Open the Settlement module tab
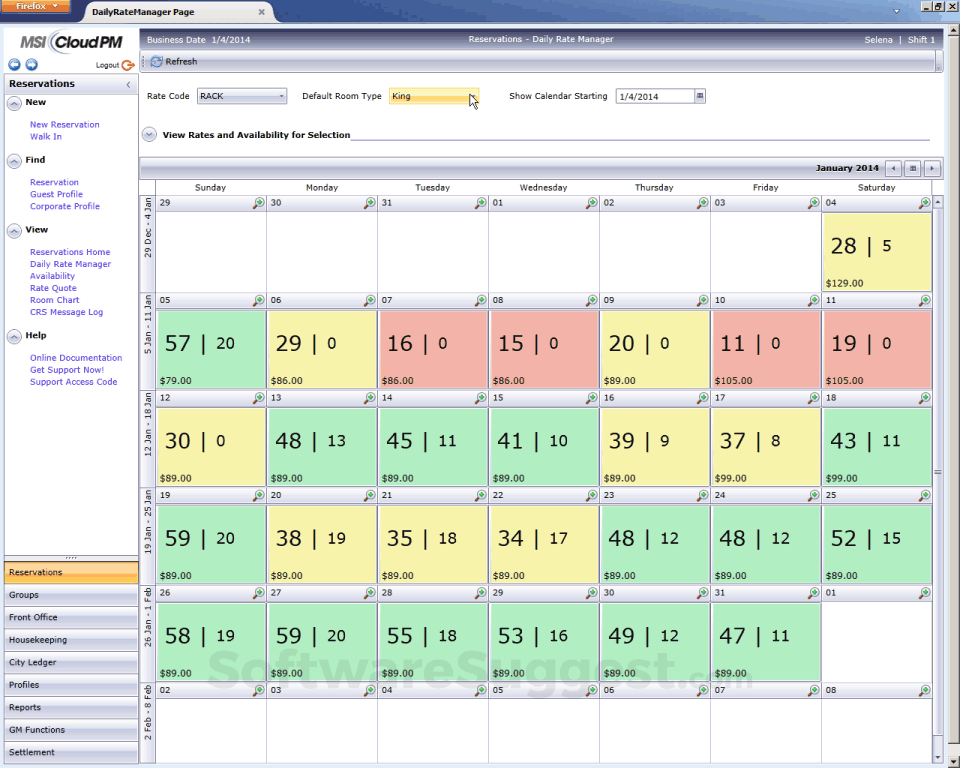 (71, 752)
